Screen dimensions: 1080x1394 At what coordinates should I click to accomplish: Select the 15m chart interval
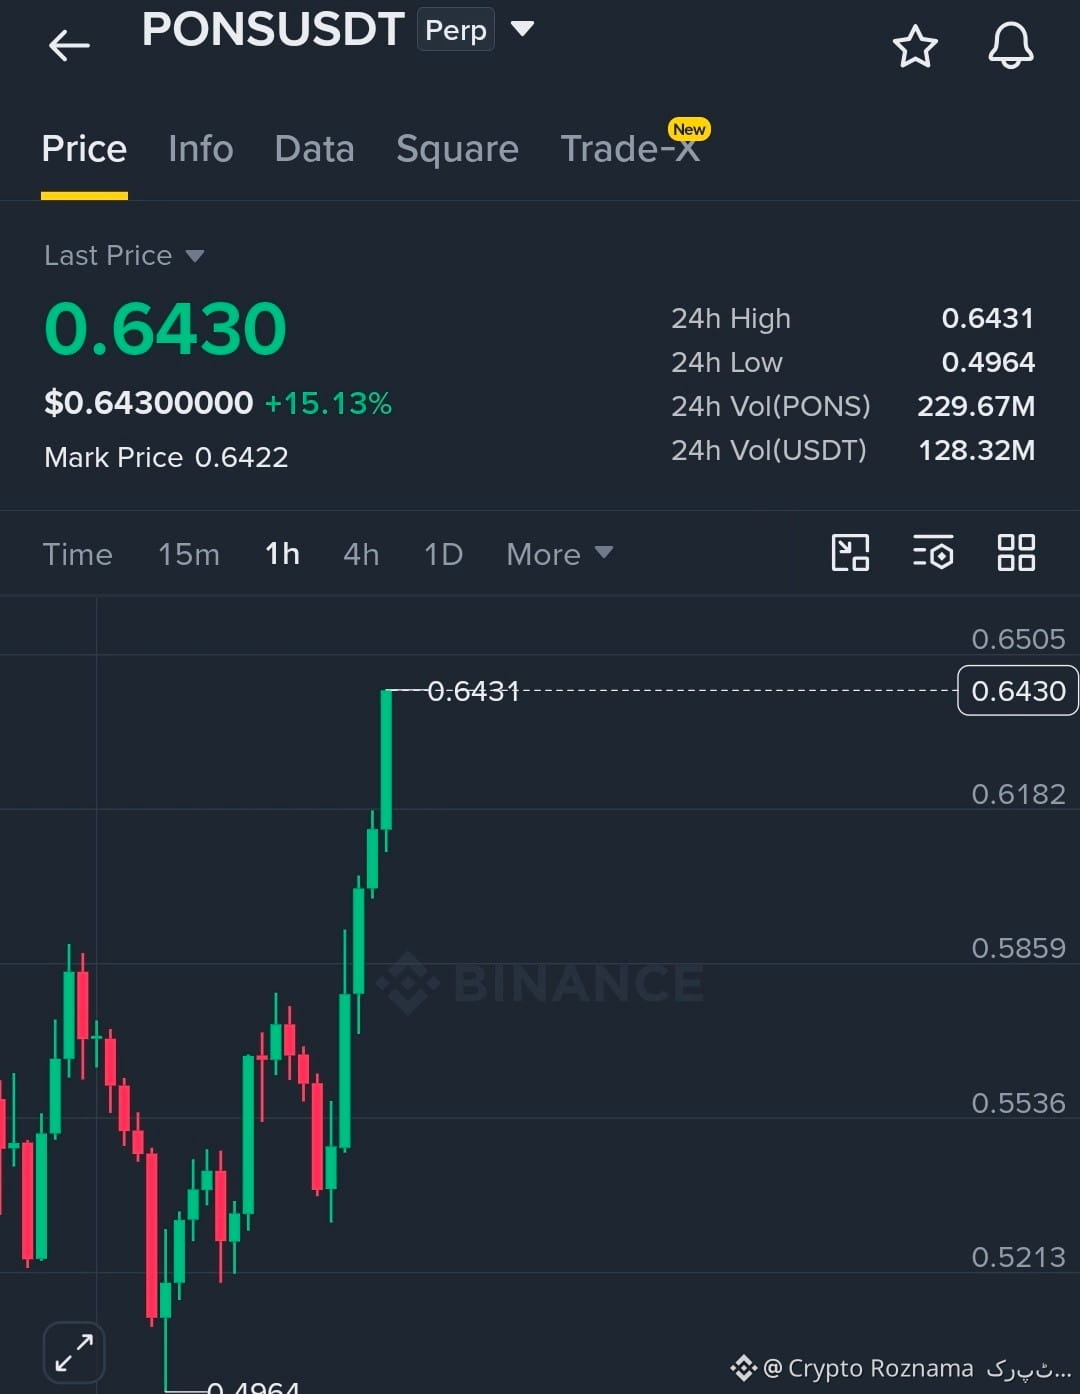pyautogui.click(x=189, y=554)
